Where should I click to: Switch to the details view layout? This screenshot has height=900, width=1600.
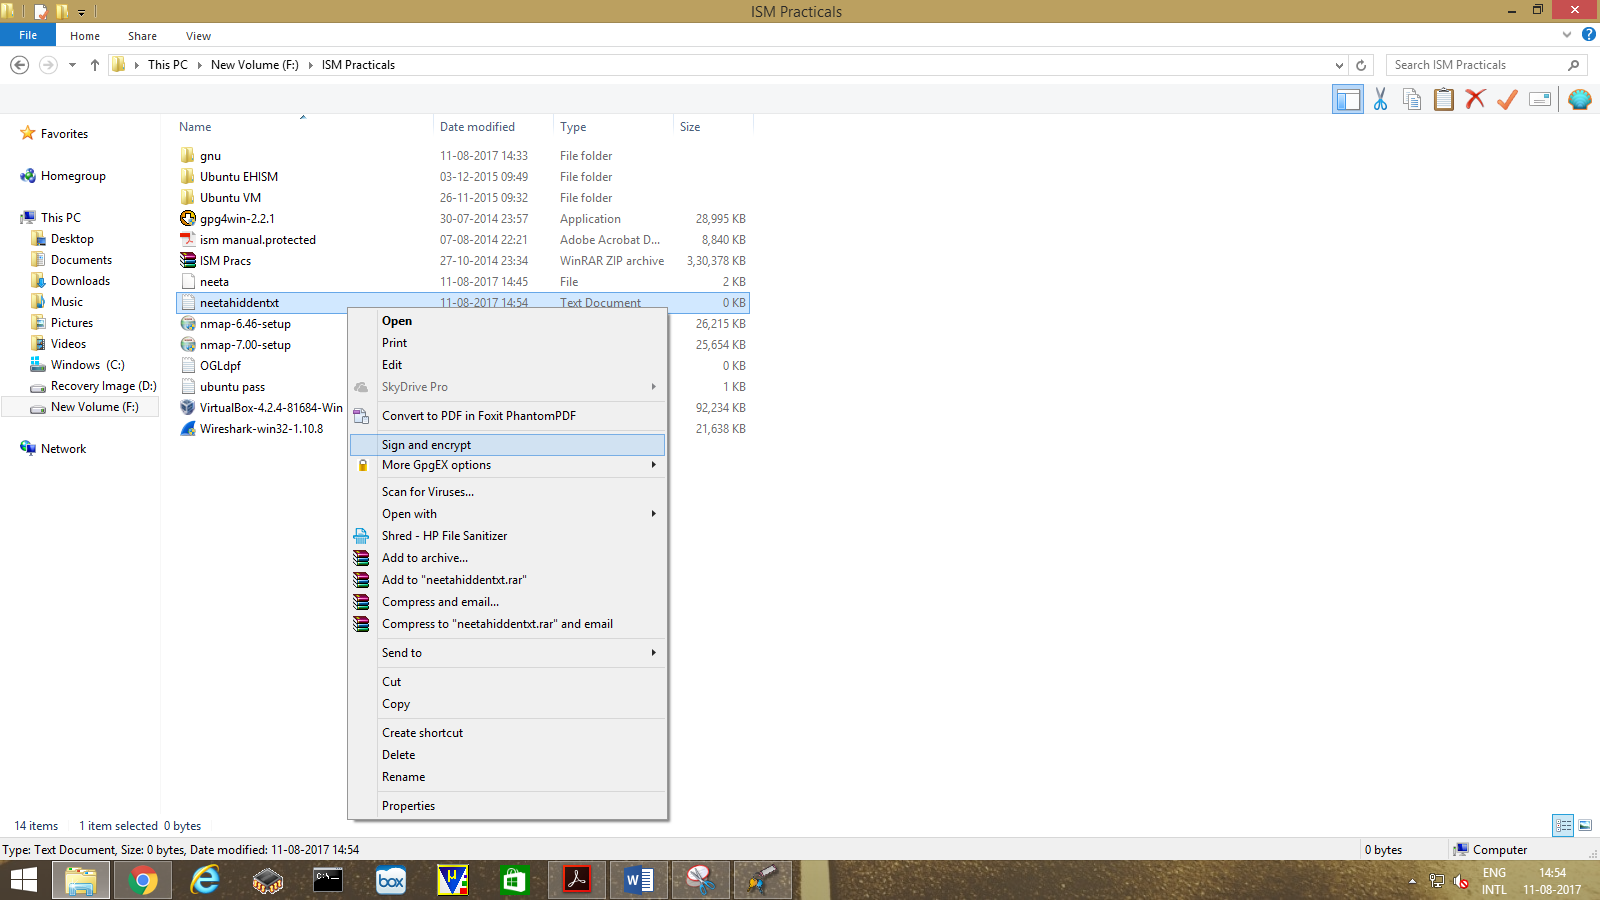coord(1563,825)
